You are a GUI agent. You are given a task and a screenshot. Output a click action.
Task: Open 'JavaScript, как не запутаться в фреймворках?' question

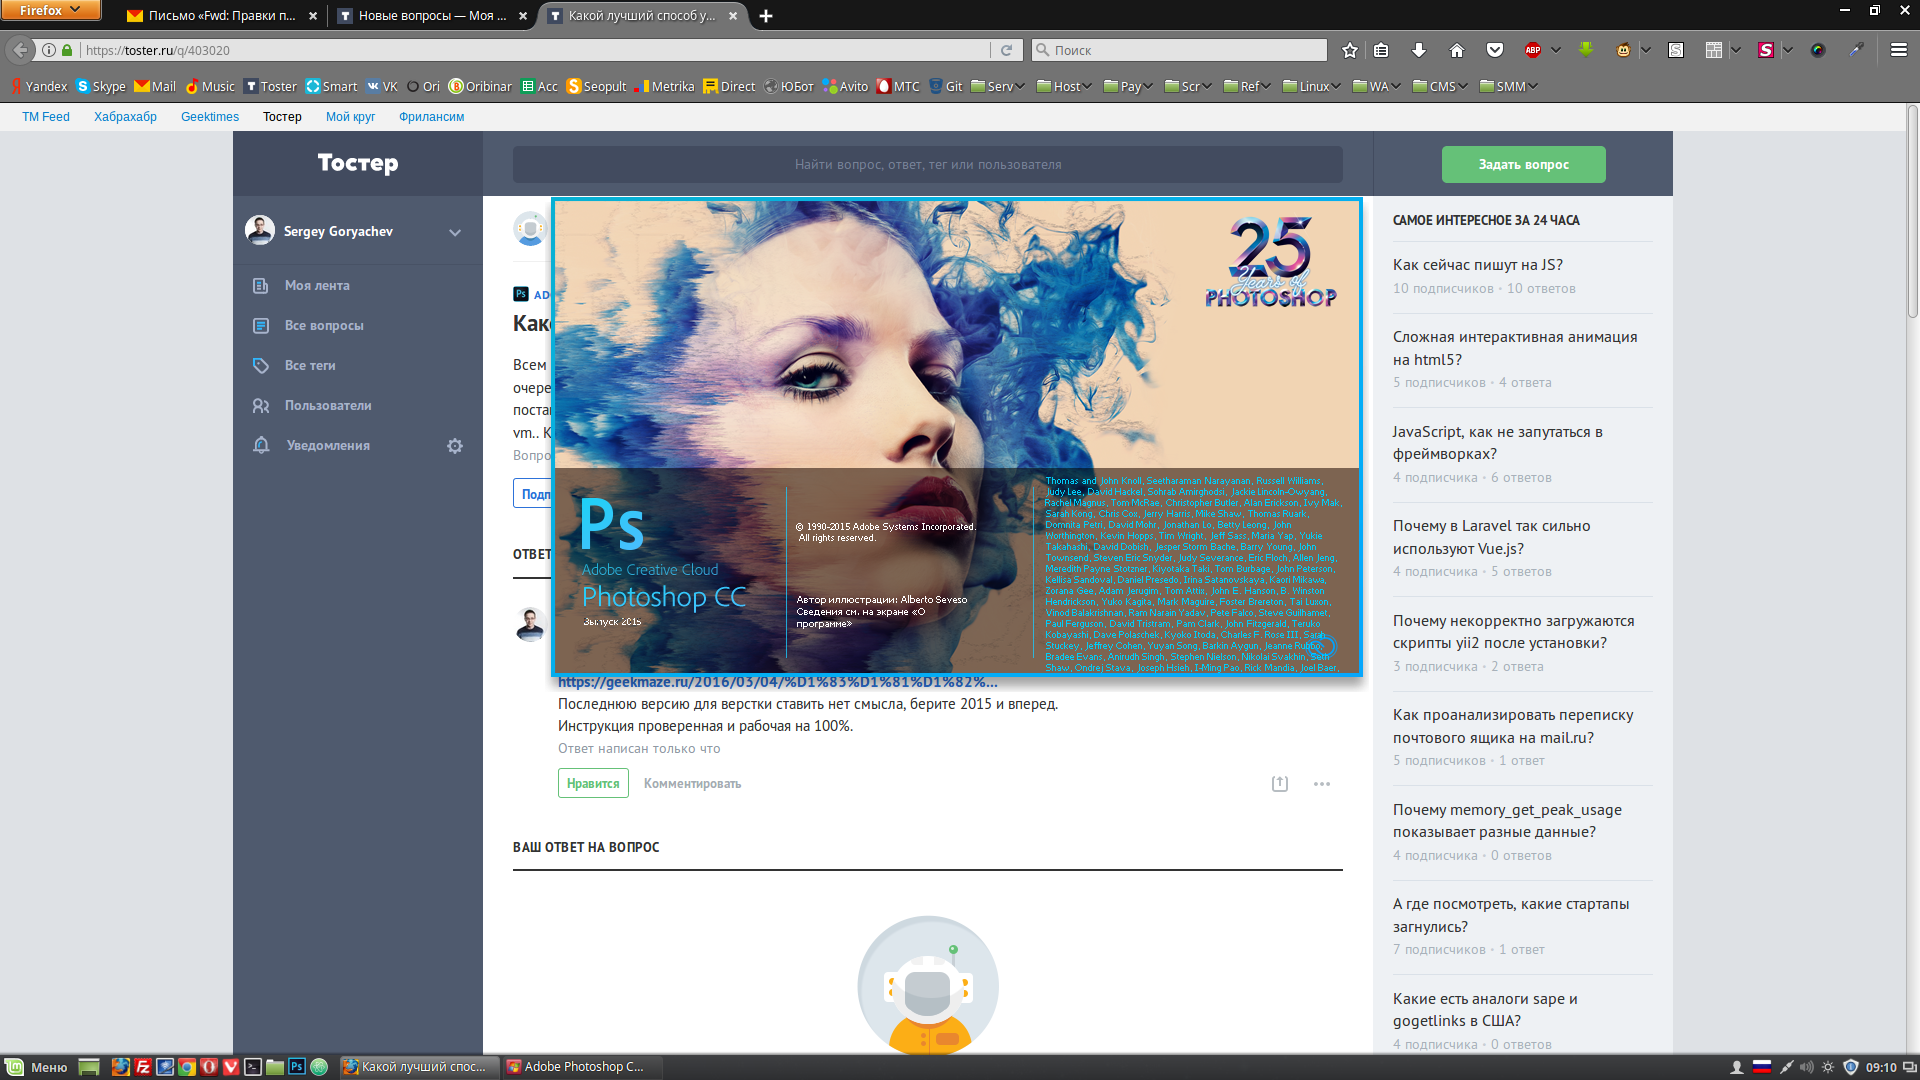1497,443
